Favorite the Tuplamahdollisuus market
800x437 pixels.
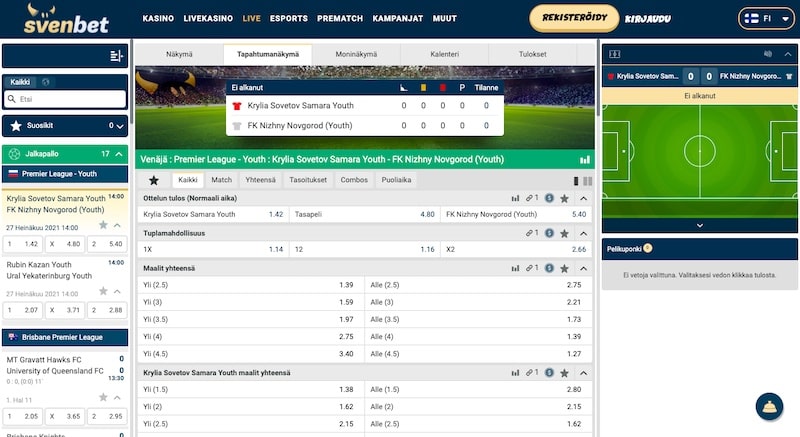coord(564,234)
